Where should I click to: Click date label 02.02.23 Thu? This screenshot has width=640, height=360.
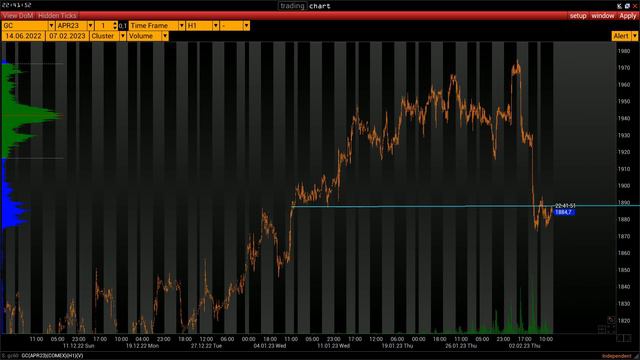(x=524, y=346)
